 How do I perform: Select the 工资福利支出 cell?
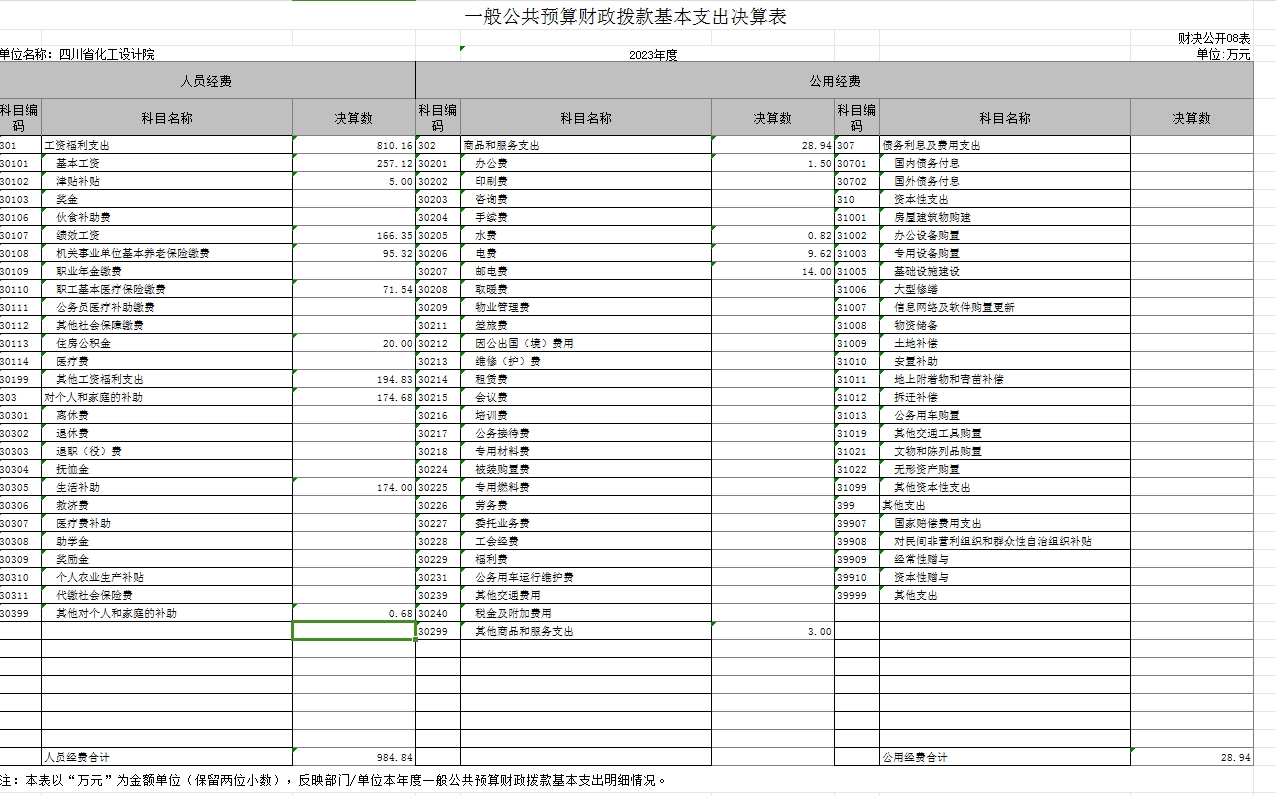pyautogui.click(x=167, y=145)
